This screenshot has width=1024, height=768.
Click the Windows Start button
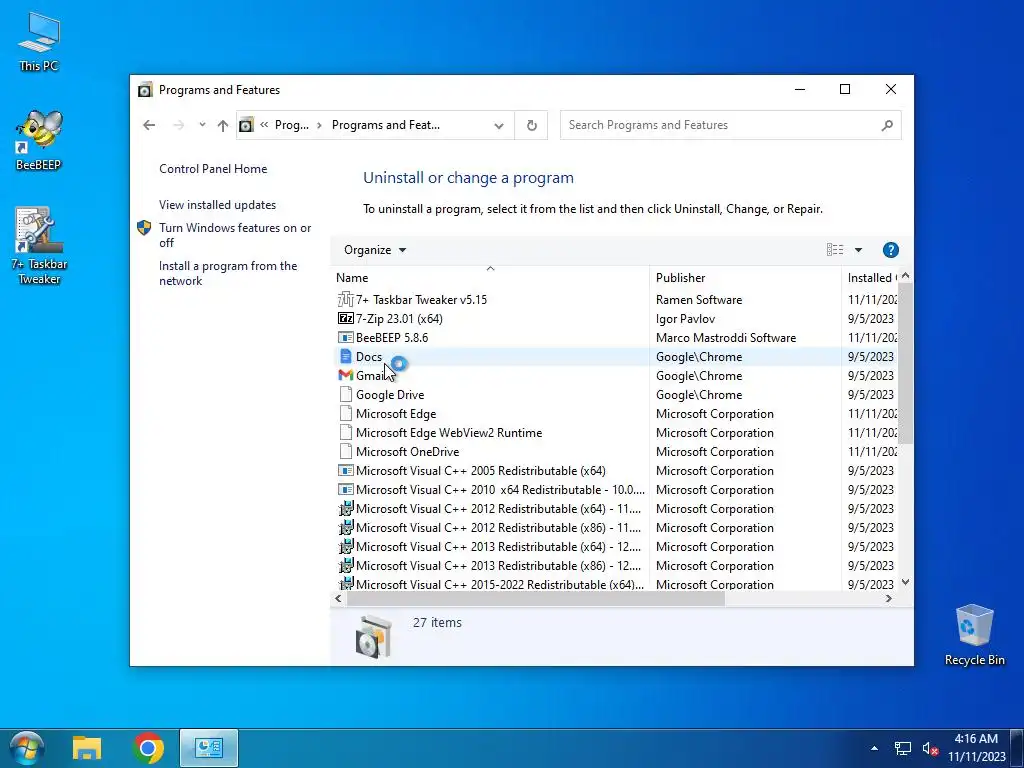click(26, 748)
